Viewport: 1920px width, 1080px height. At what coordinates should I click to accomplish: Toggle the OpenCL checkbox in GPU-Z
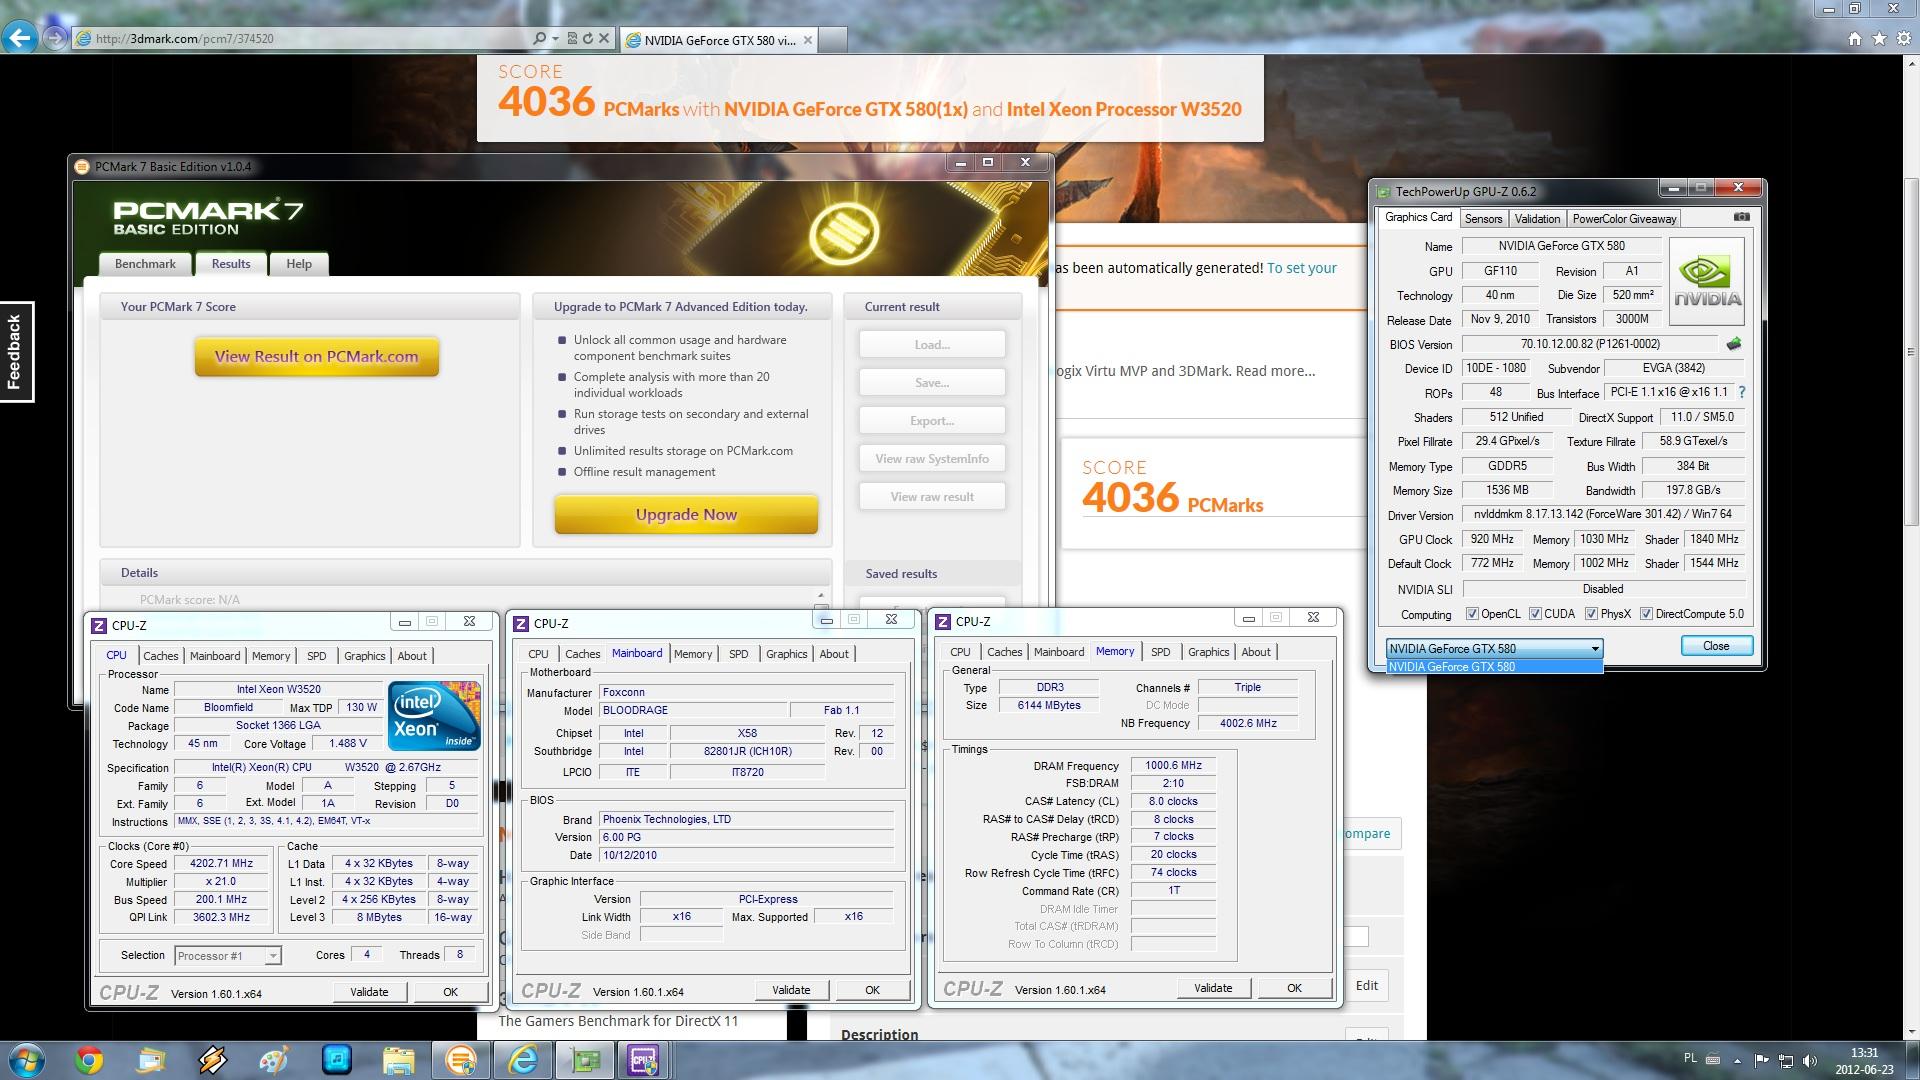pyautogui.click(x=1472, y=614)
